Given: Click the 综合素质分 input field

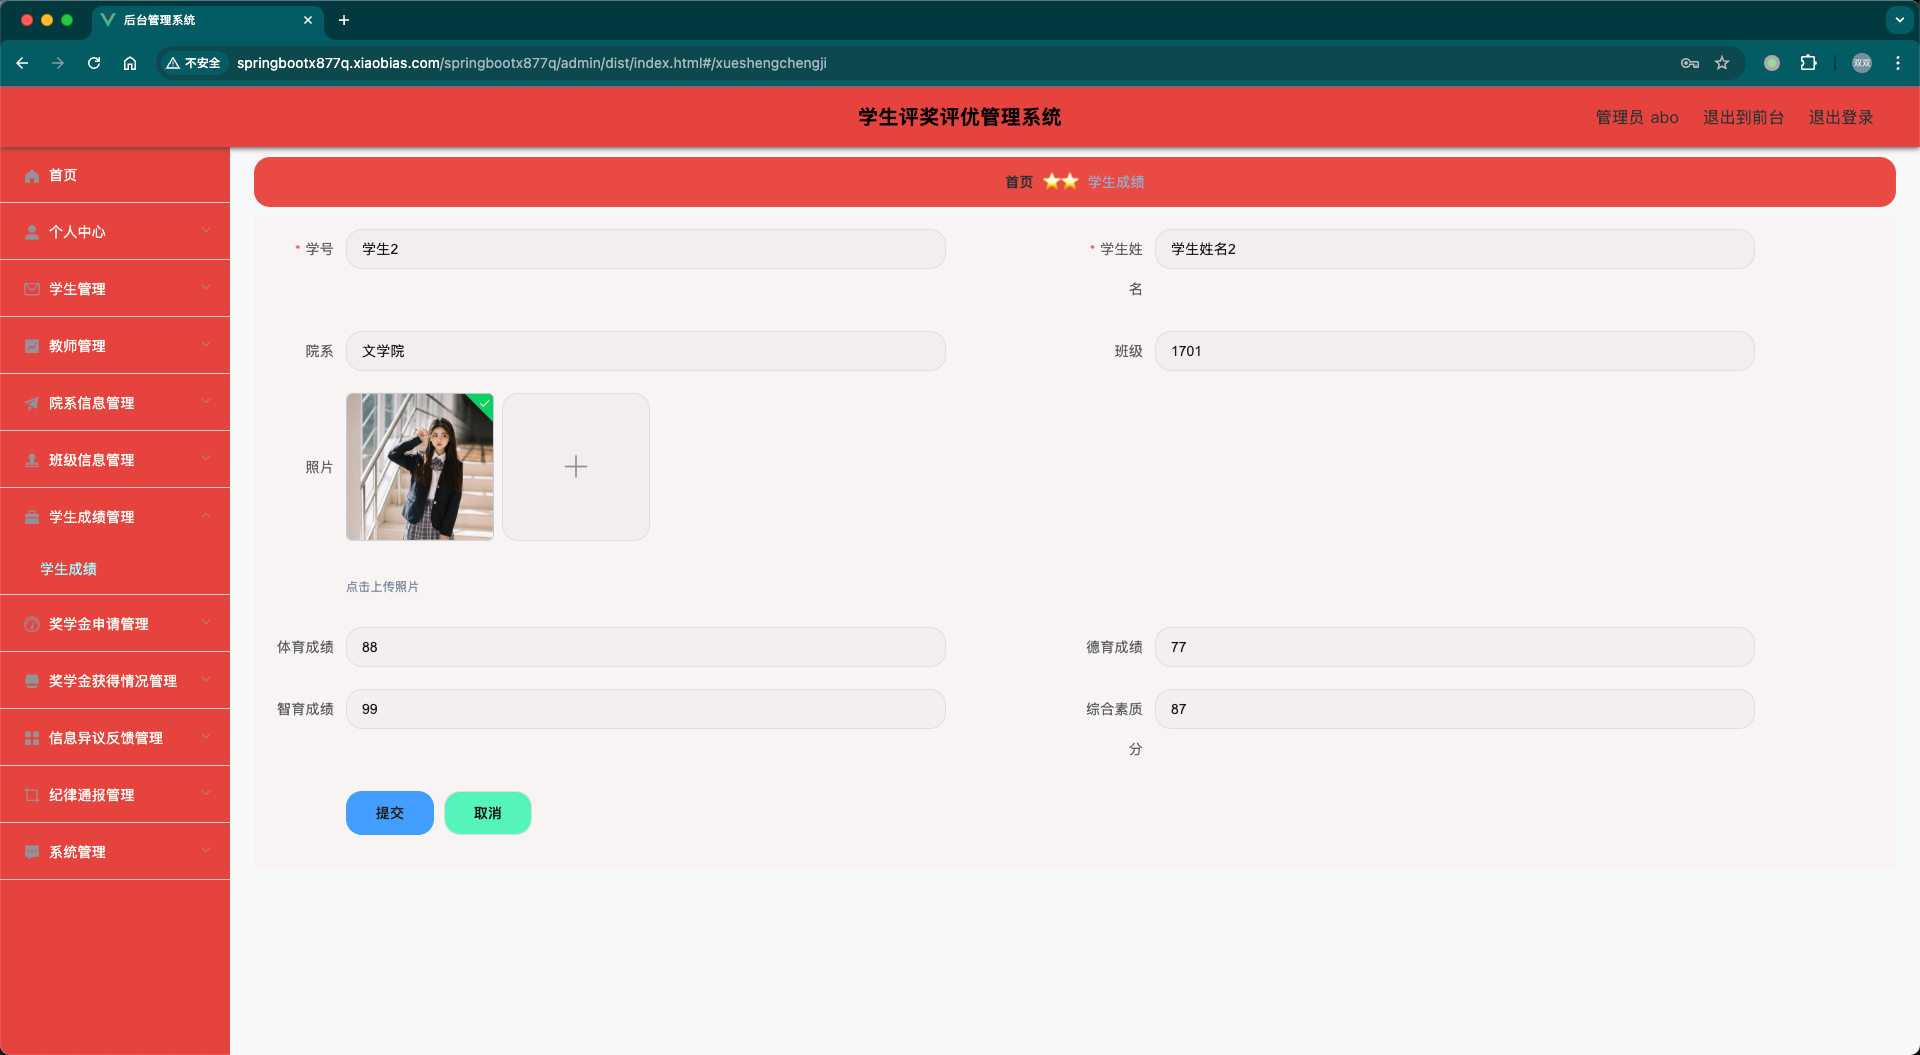Looking at the screenshot, I should tap(1455, 709).
